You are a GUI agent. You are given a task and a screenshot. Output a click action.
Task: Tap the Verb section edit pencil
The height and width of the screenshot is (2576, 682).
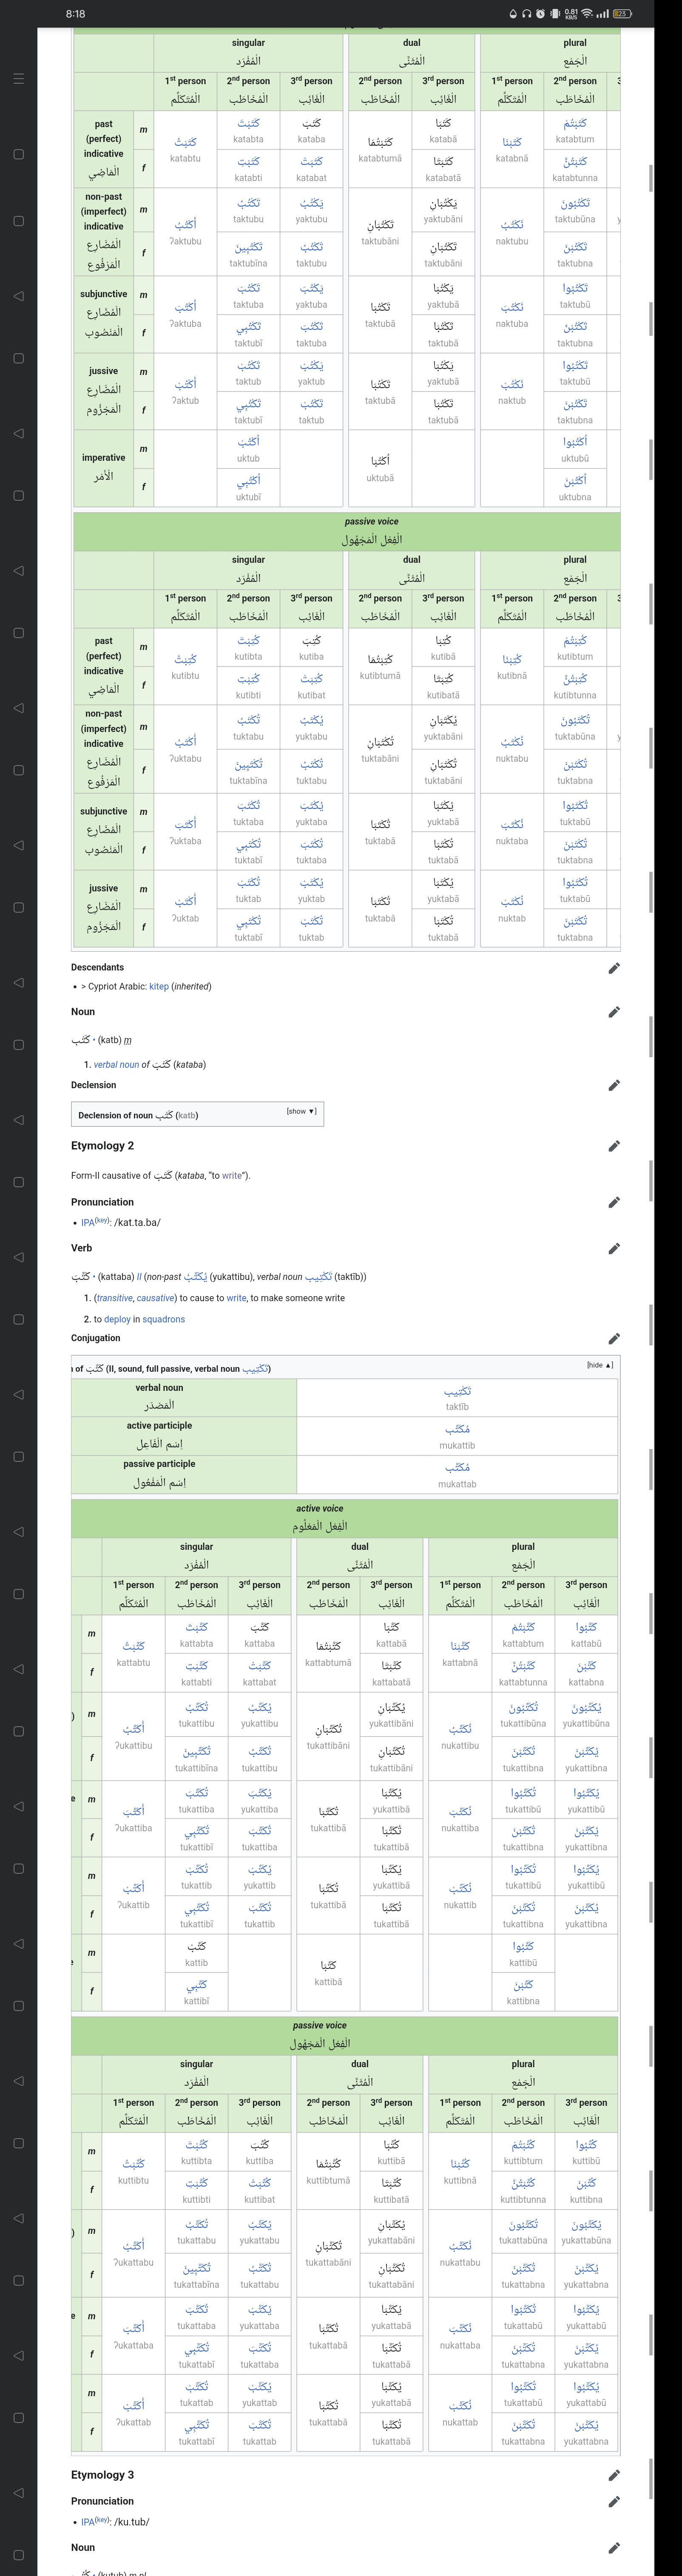coord(614,1248)
